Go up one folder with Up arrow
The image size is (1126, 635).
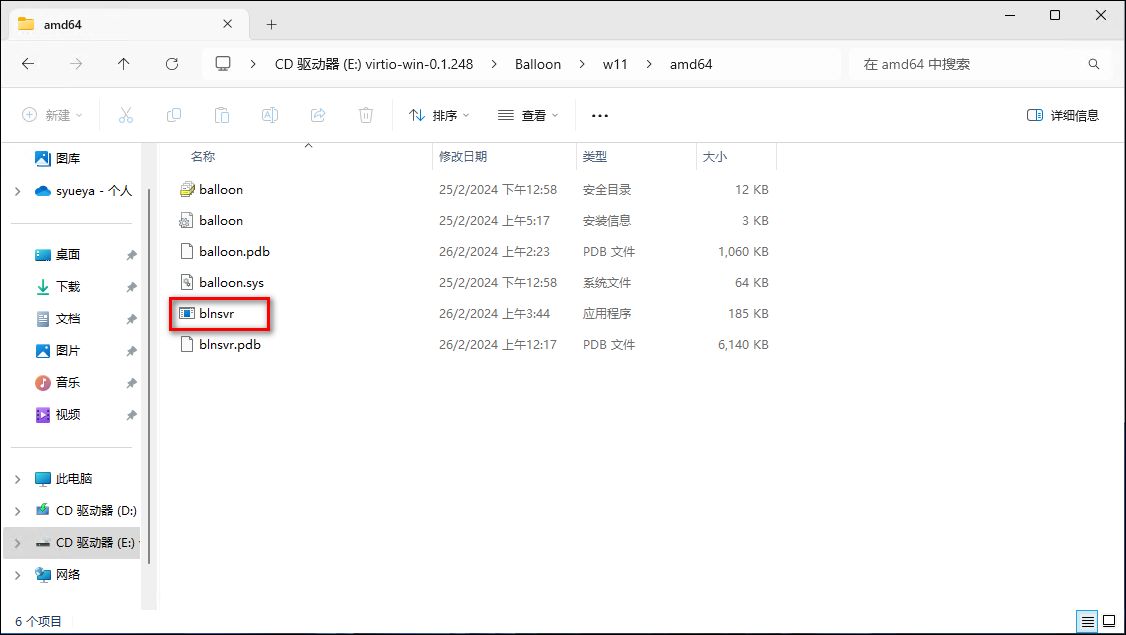click(123, 64)
